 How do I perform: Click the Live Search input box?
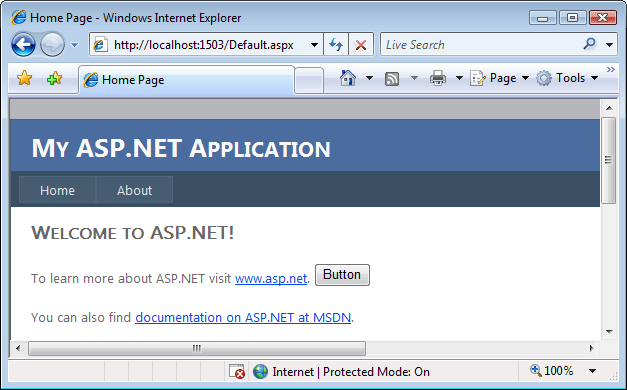click(479, 45)
